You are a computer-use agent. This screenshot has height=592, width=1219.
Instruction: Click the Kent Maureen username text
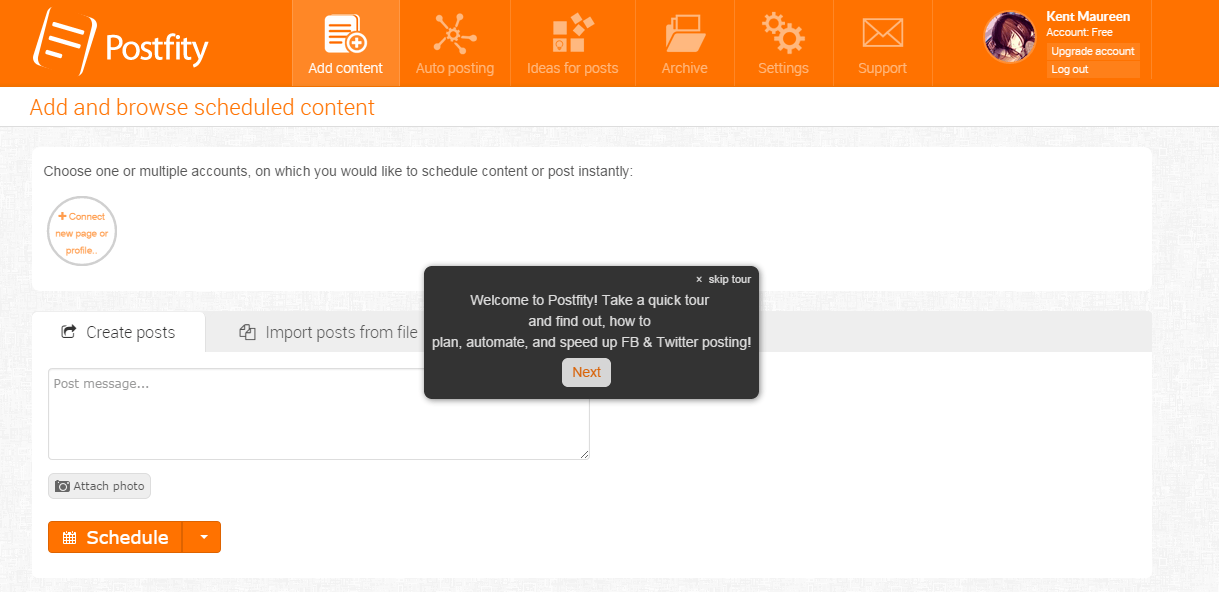click(1088, 16)
